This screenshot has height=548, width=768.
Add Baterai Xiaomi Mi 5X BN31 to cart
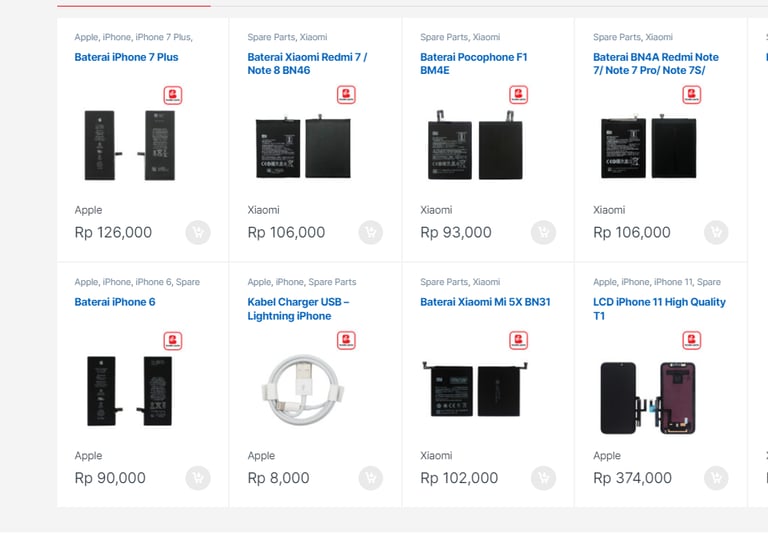point(544,478)
